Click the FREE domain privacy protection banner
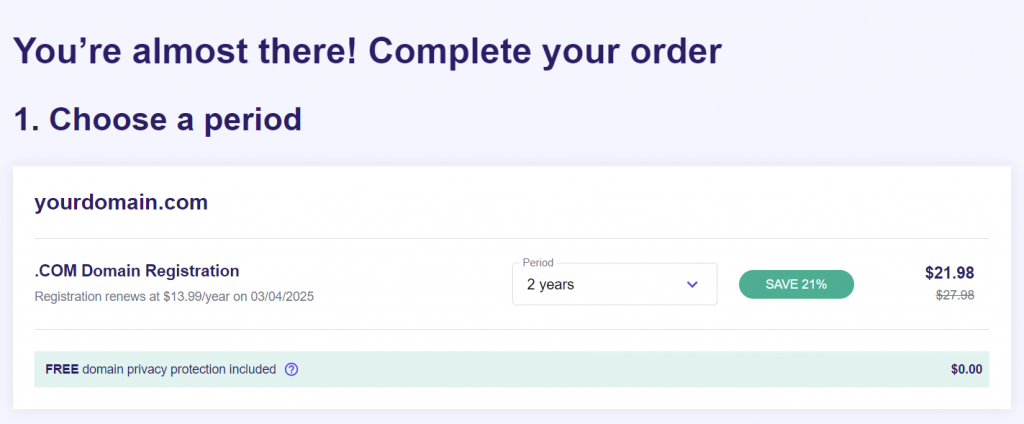Image resolution: width=1024 pixels, height=424 pixels. click(511, 369)
